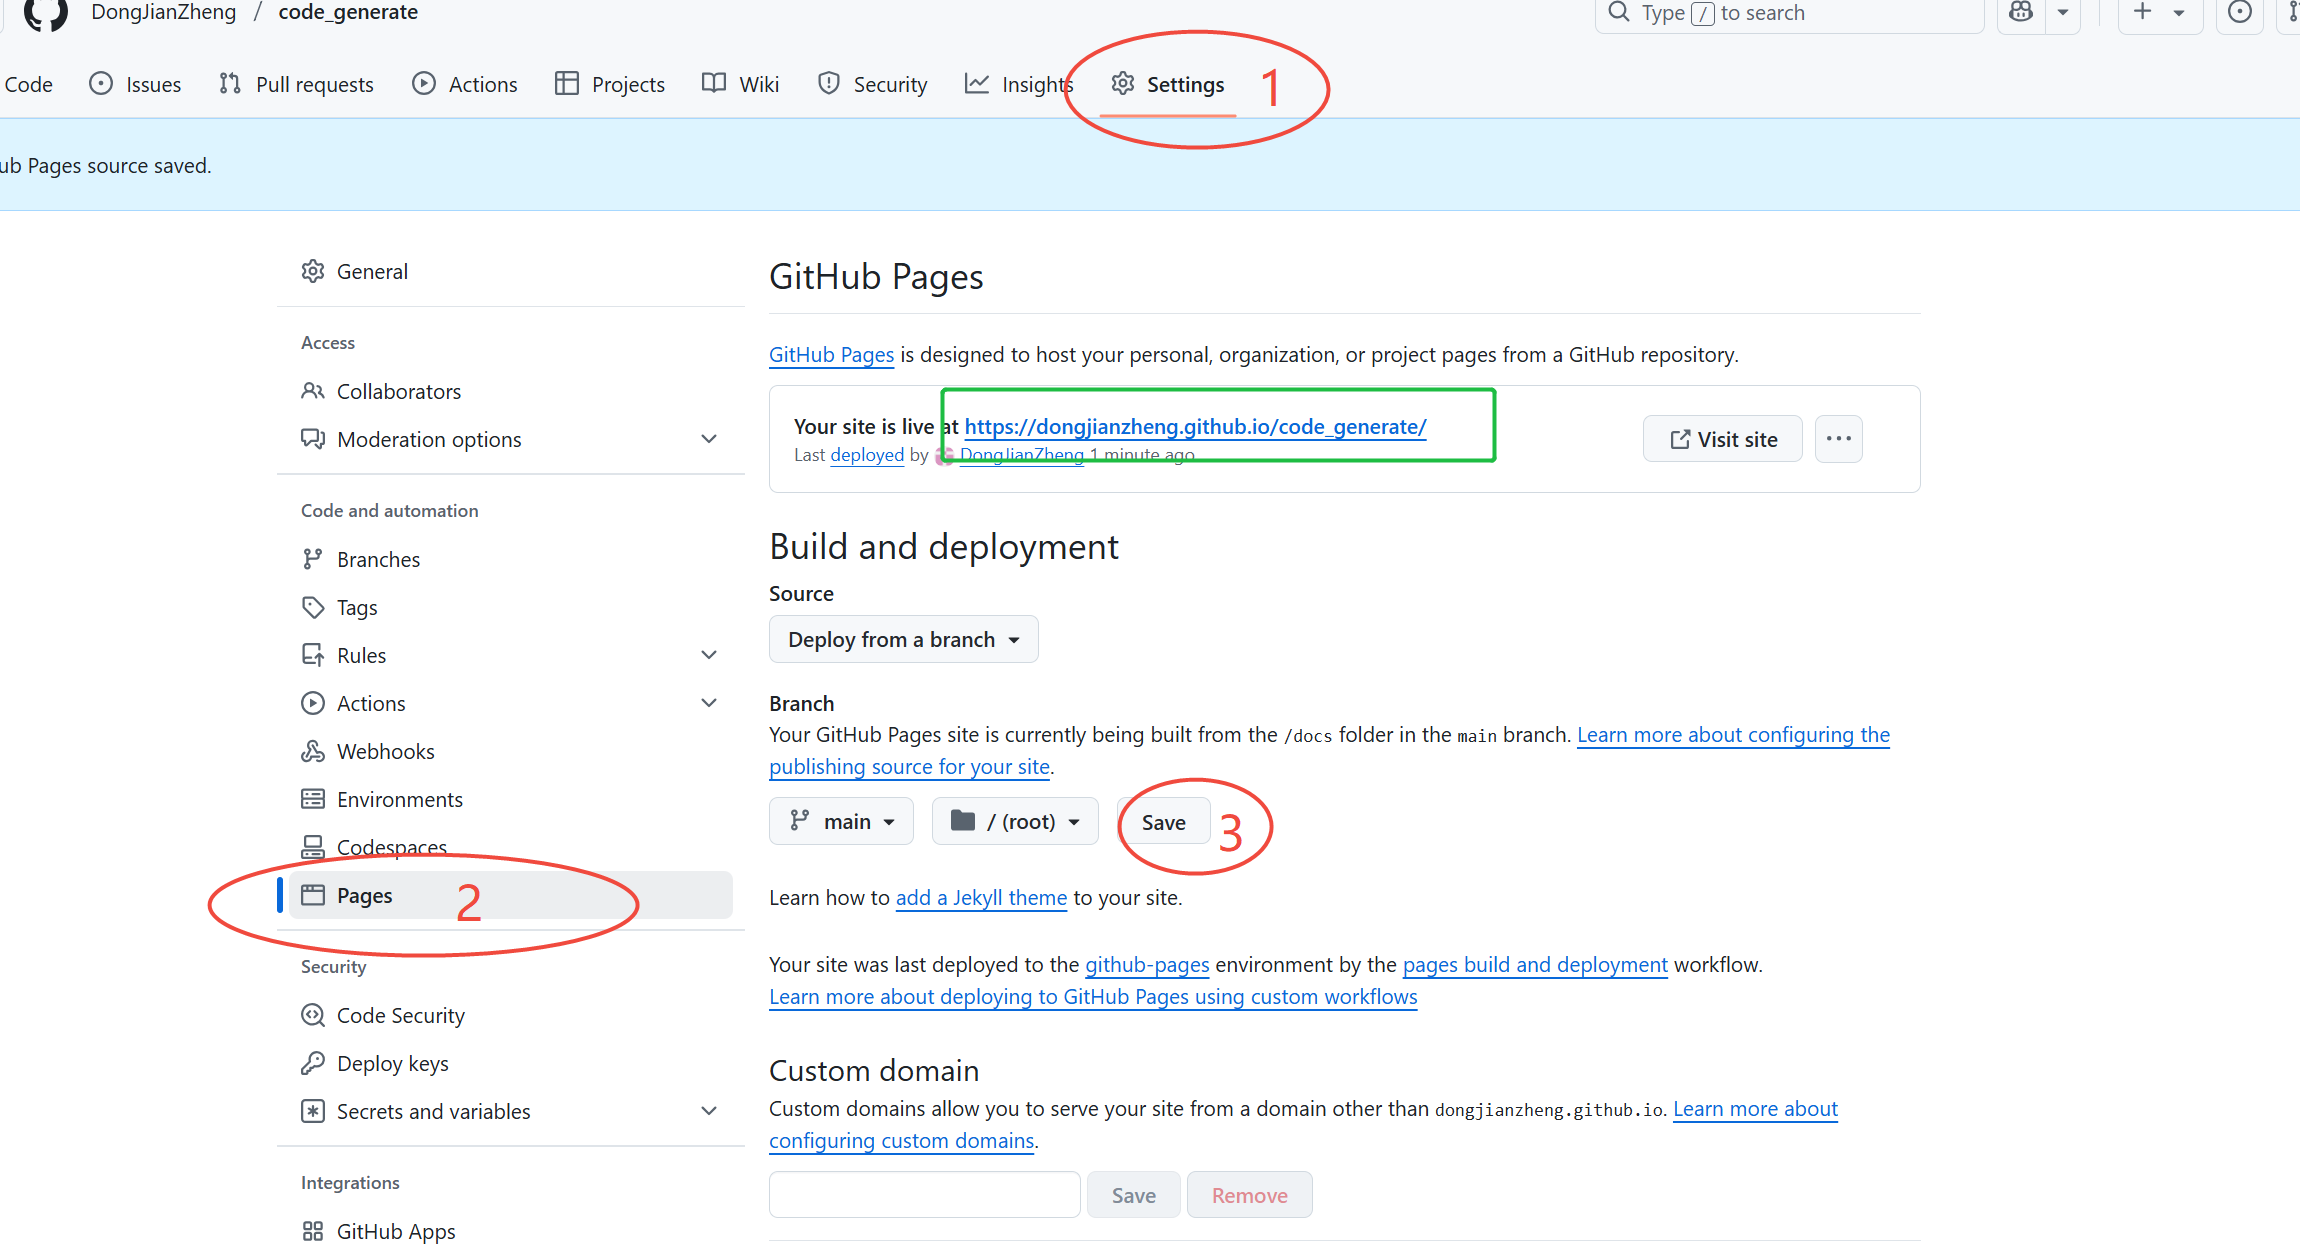2300x1253 pixels.
Task: Click the GitHub octocat logo
Action: [x=45, y=13]
